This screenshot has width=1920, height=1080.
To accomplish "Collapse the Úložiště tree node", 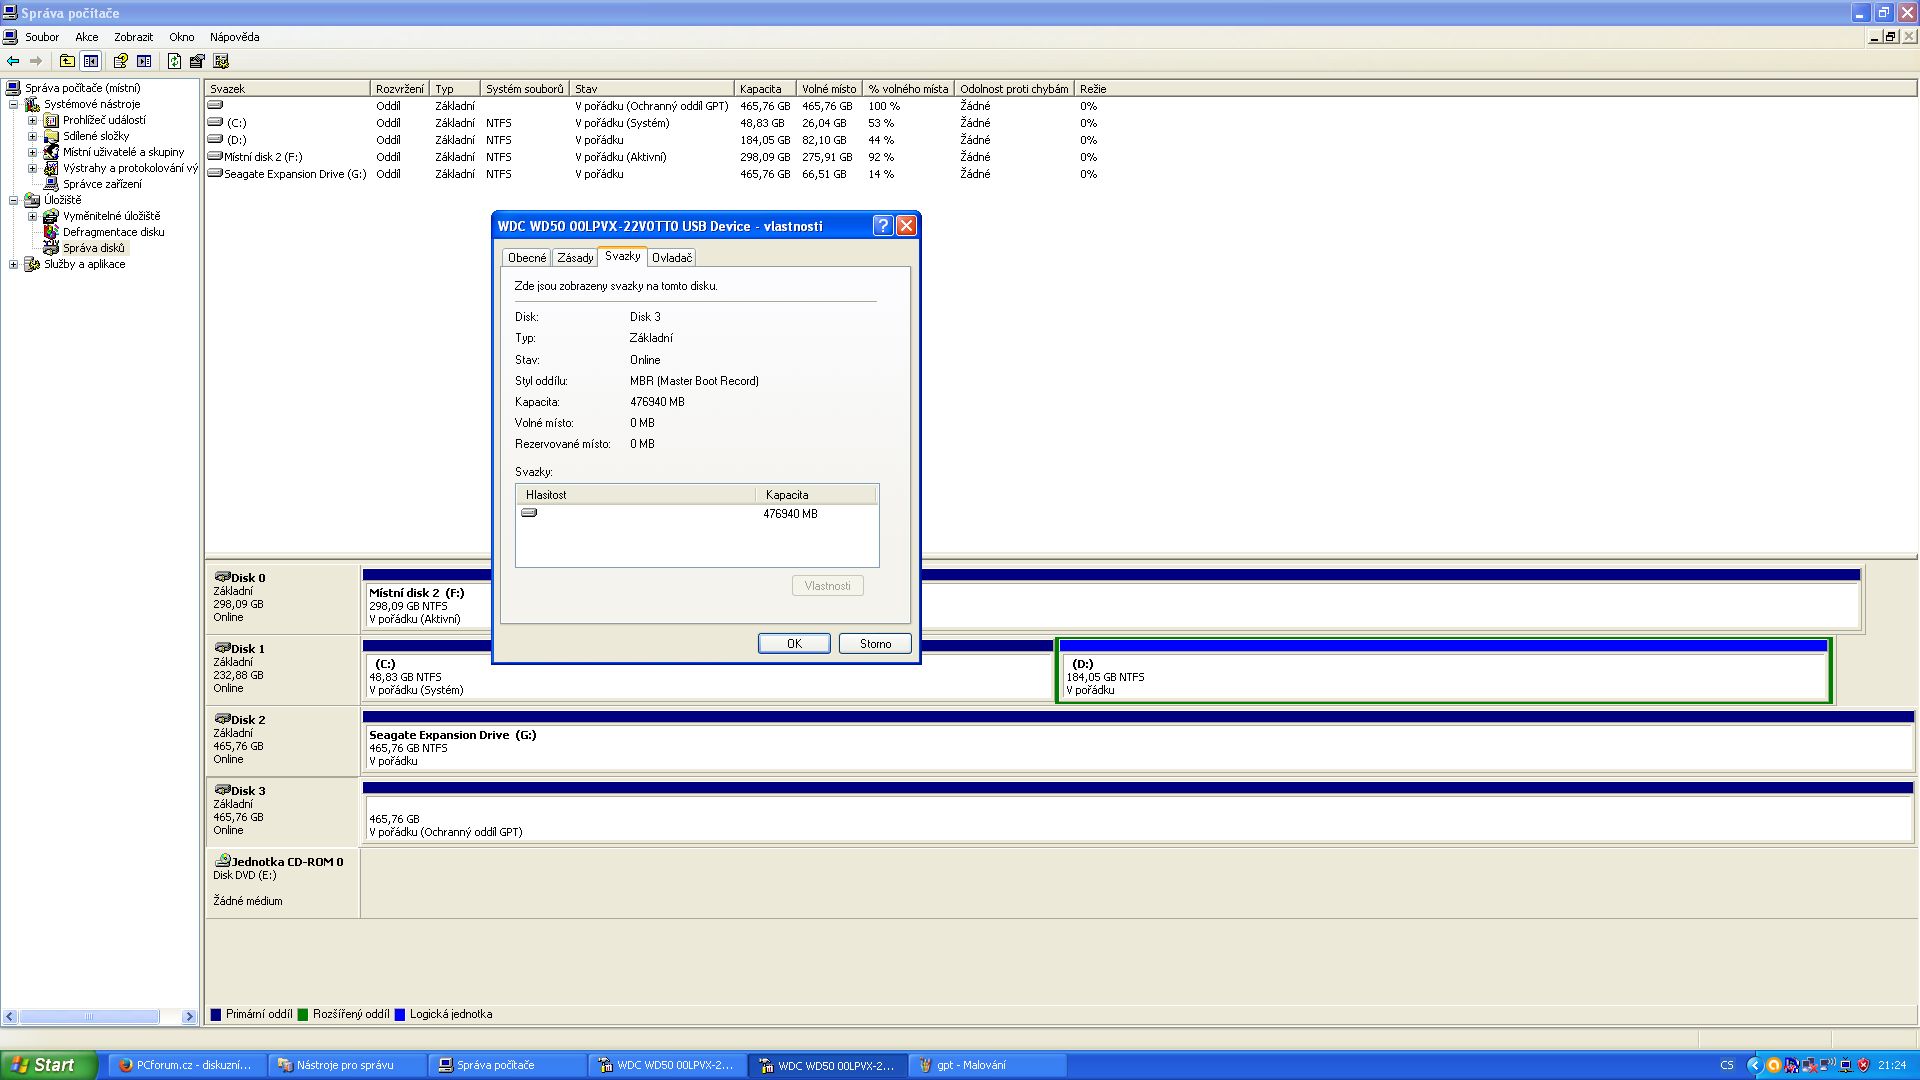I will (x=13, y=201).
